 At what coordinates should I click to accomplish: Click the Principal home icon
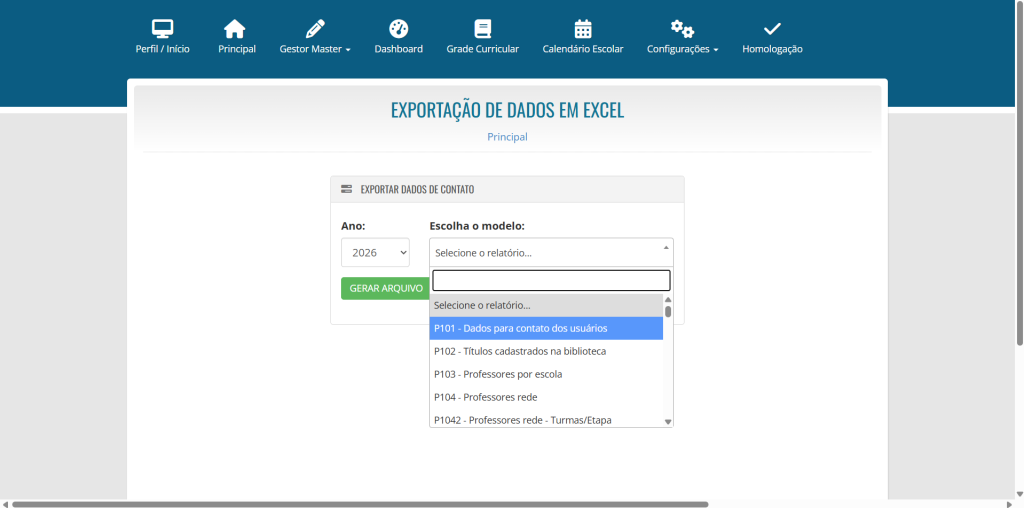pos(236,28)
